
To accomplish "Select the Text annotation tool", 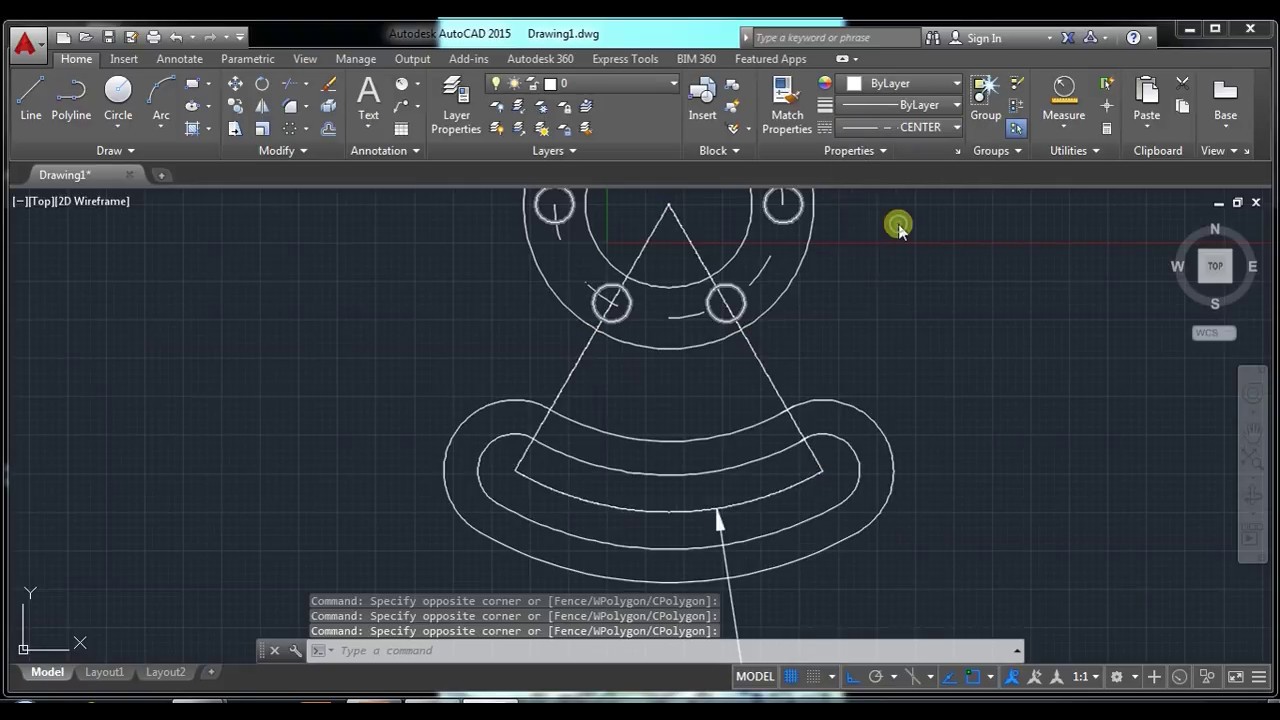I will 368,99.
